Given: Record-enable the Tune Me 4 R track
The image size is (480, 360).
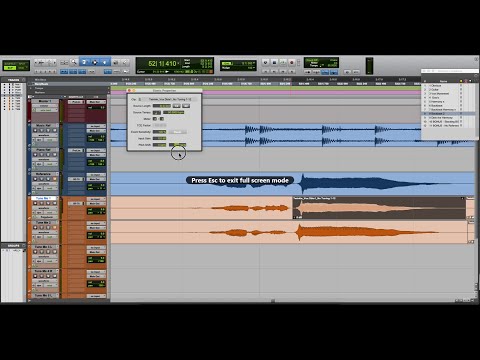Looking at the screenshot, I should 35,276.
